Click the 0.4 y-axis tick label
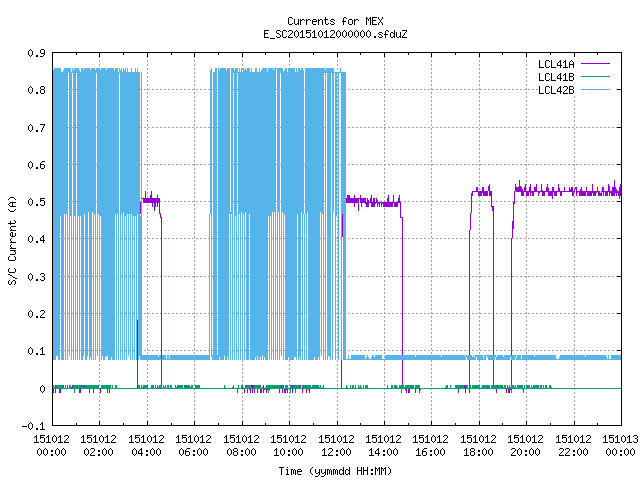 tap(36, 239)
